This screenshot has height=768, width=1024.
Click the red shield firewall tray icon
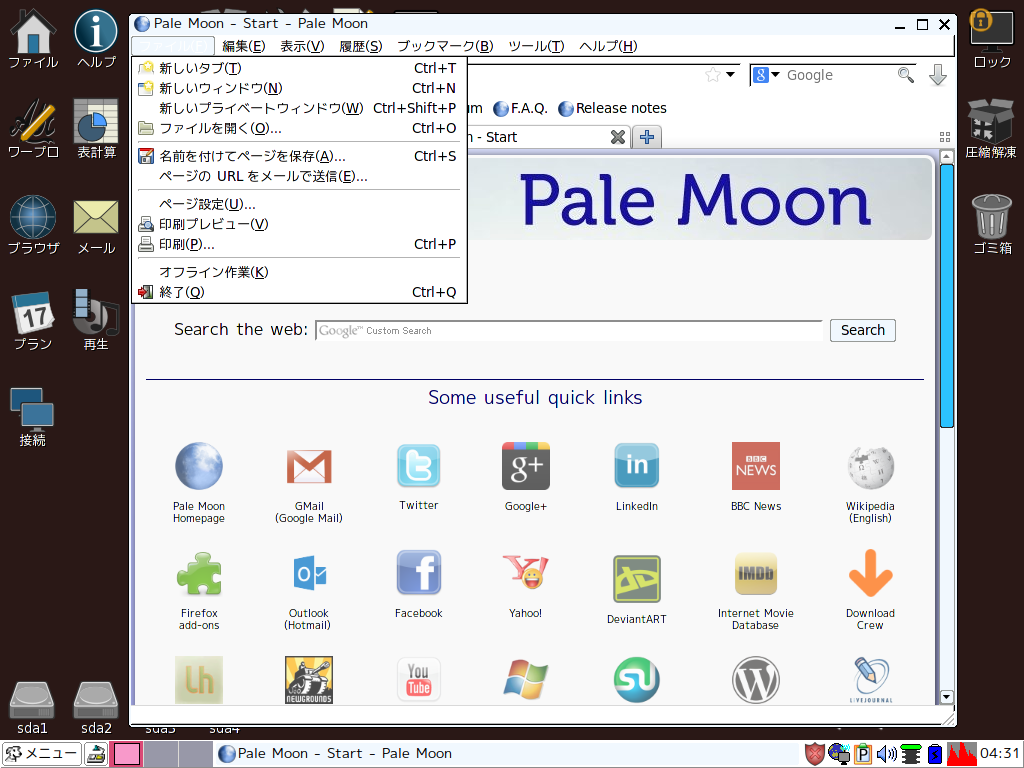(x=814, y=754)
